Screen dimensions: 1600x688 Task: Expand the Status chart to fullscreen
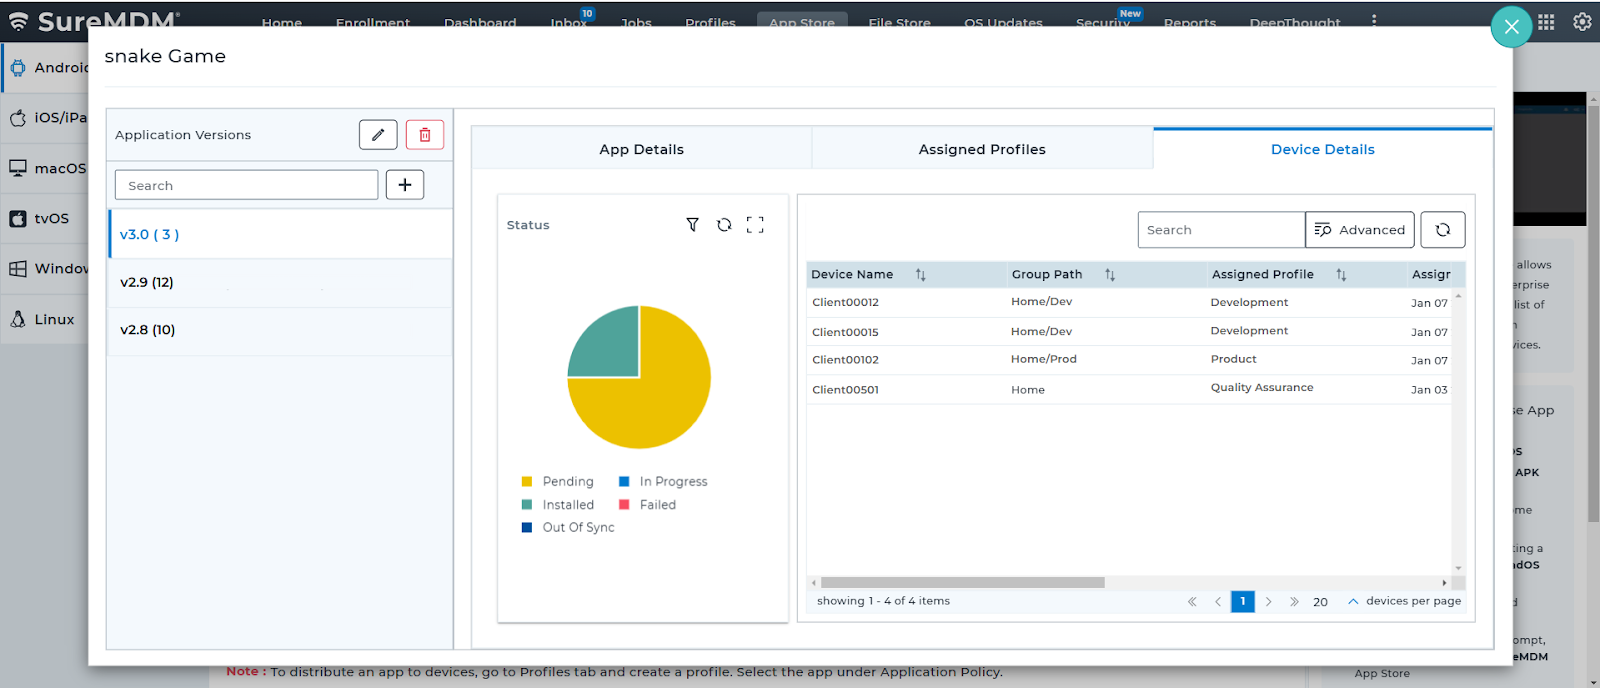pos(755,225)
